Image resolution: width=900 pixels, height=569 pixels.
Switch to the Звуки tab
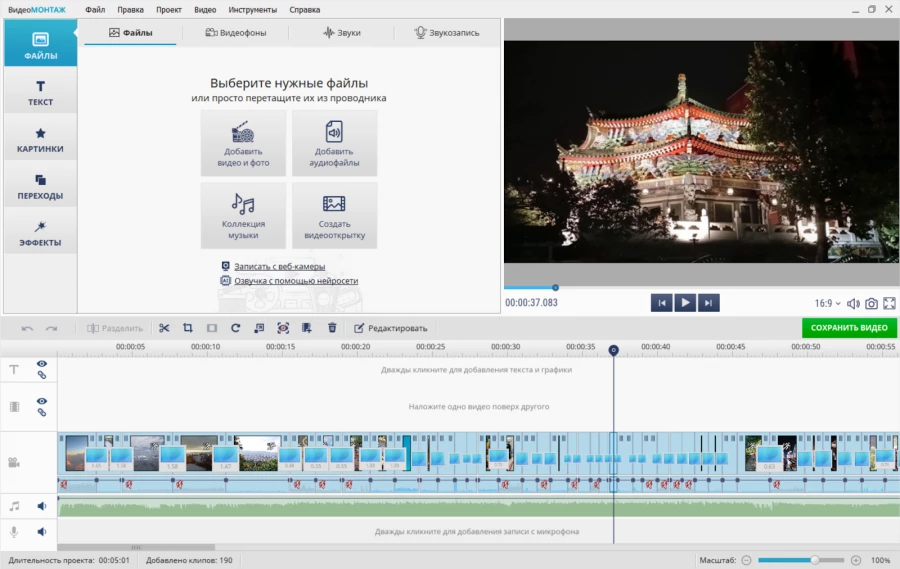click(342, 33)
